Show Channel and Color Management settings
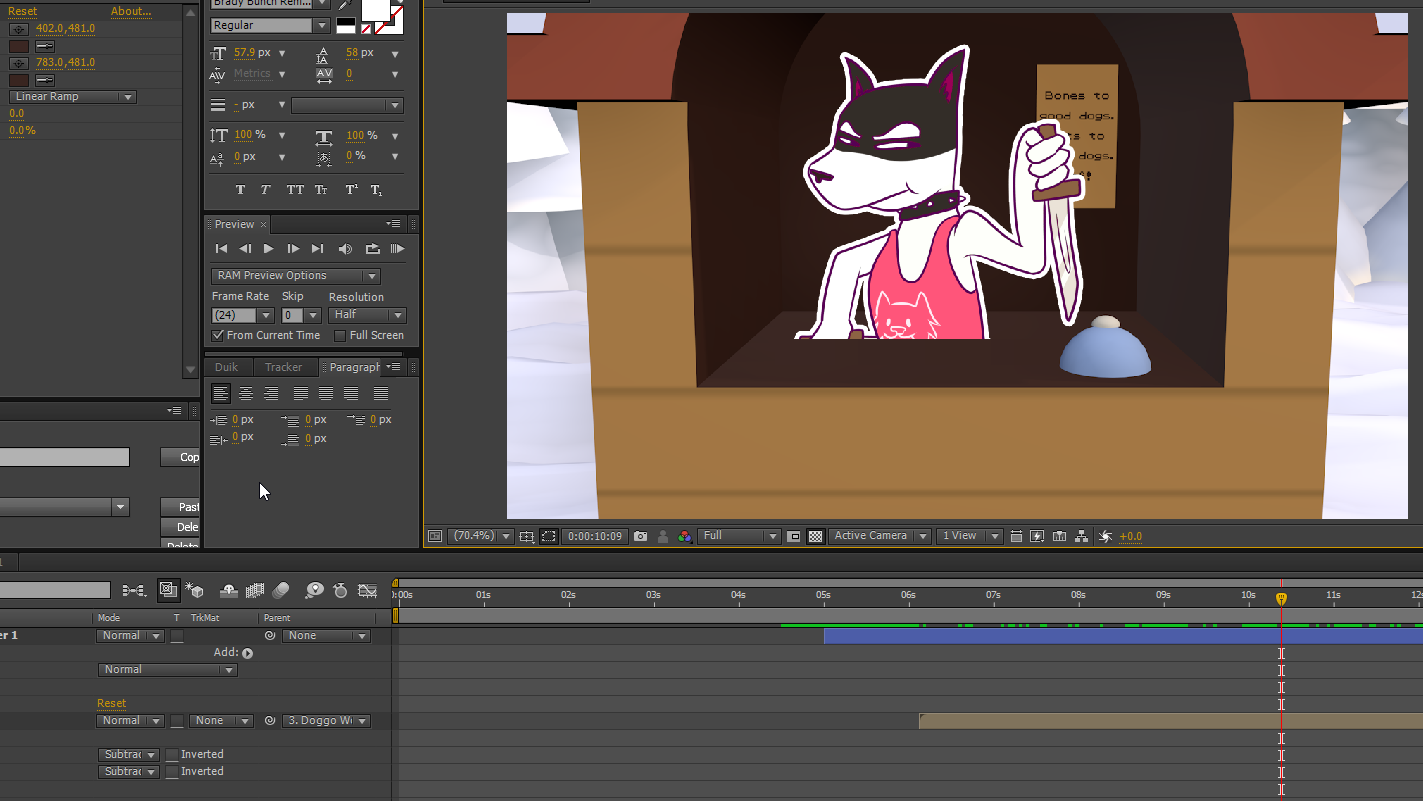Image resolution: width=1423 pixels, height=801 pixels. (684, 536)
